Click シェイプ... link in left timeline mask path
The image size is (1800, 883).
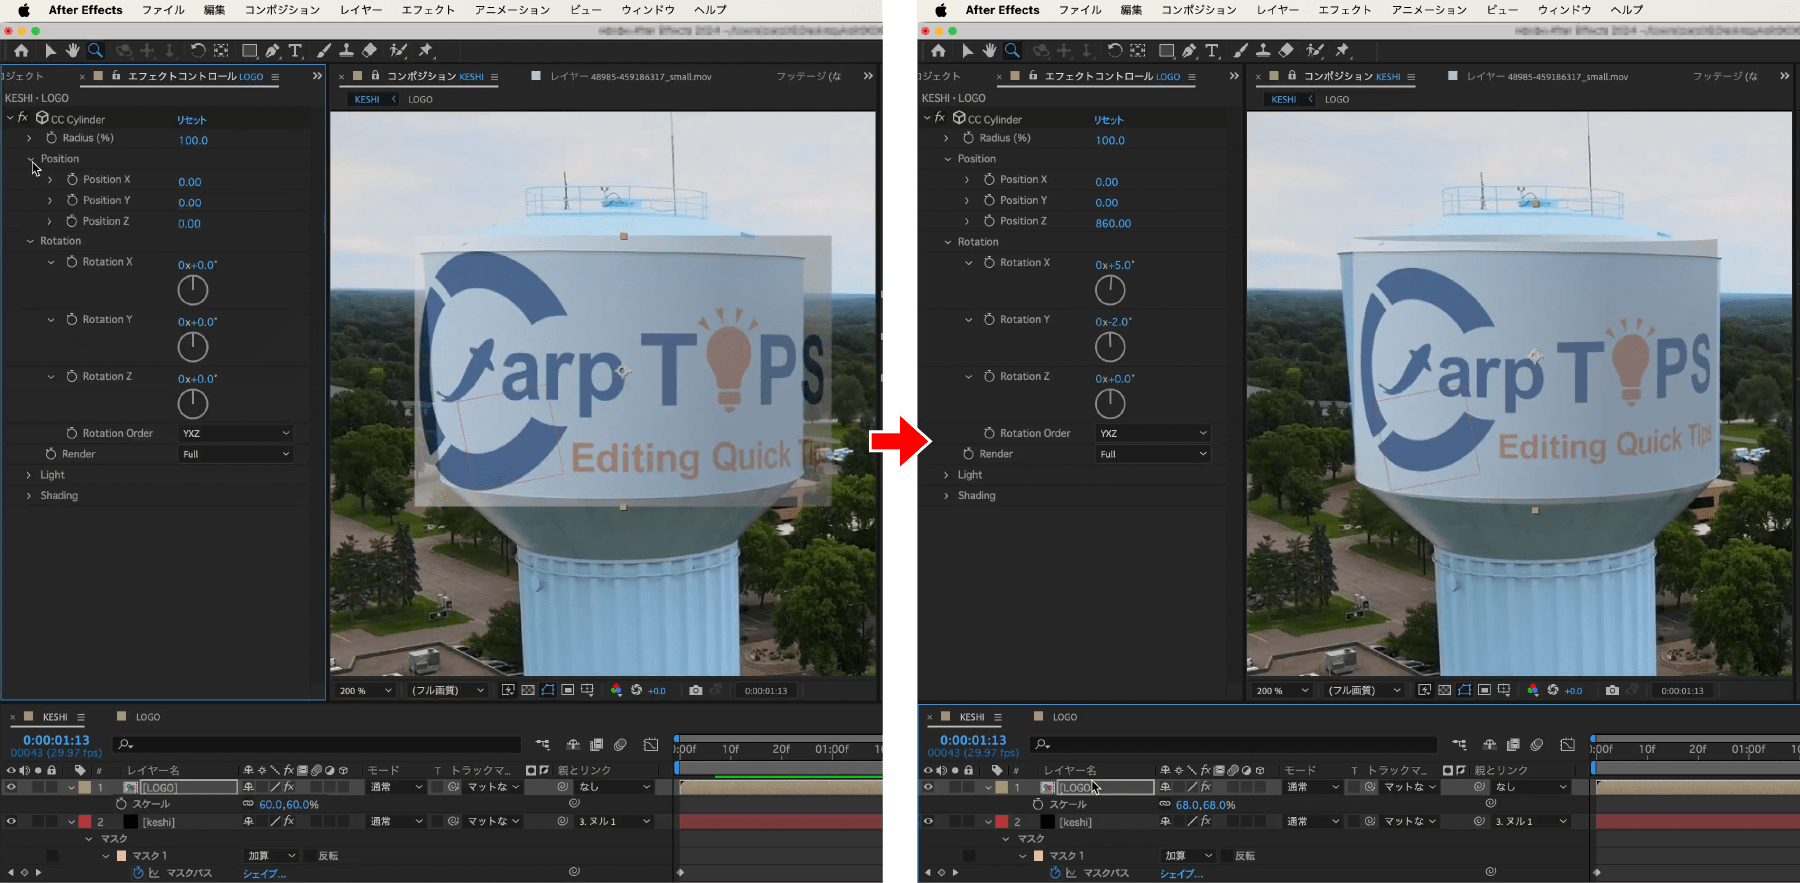[x=265, y=874]
